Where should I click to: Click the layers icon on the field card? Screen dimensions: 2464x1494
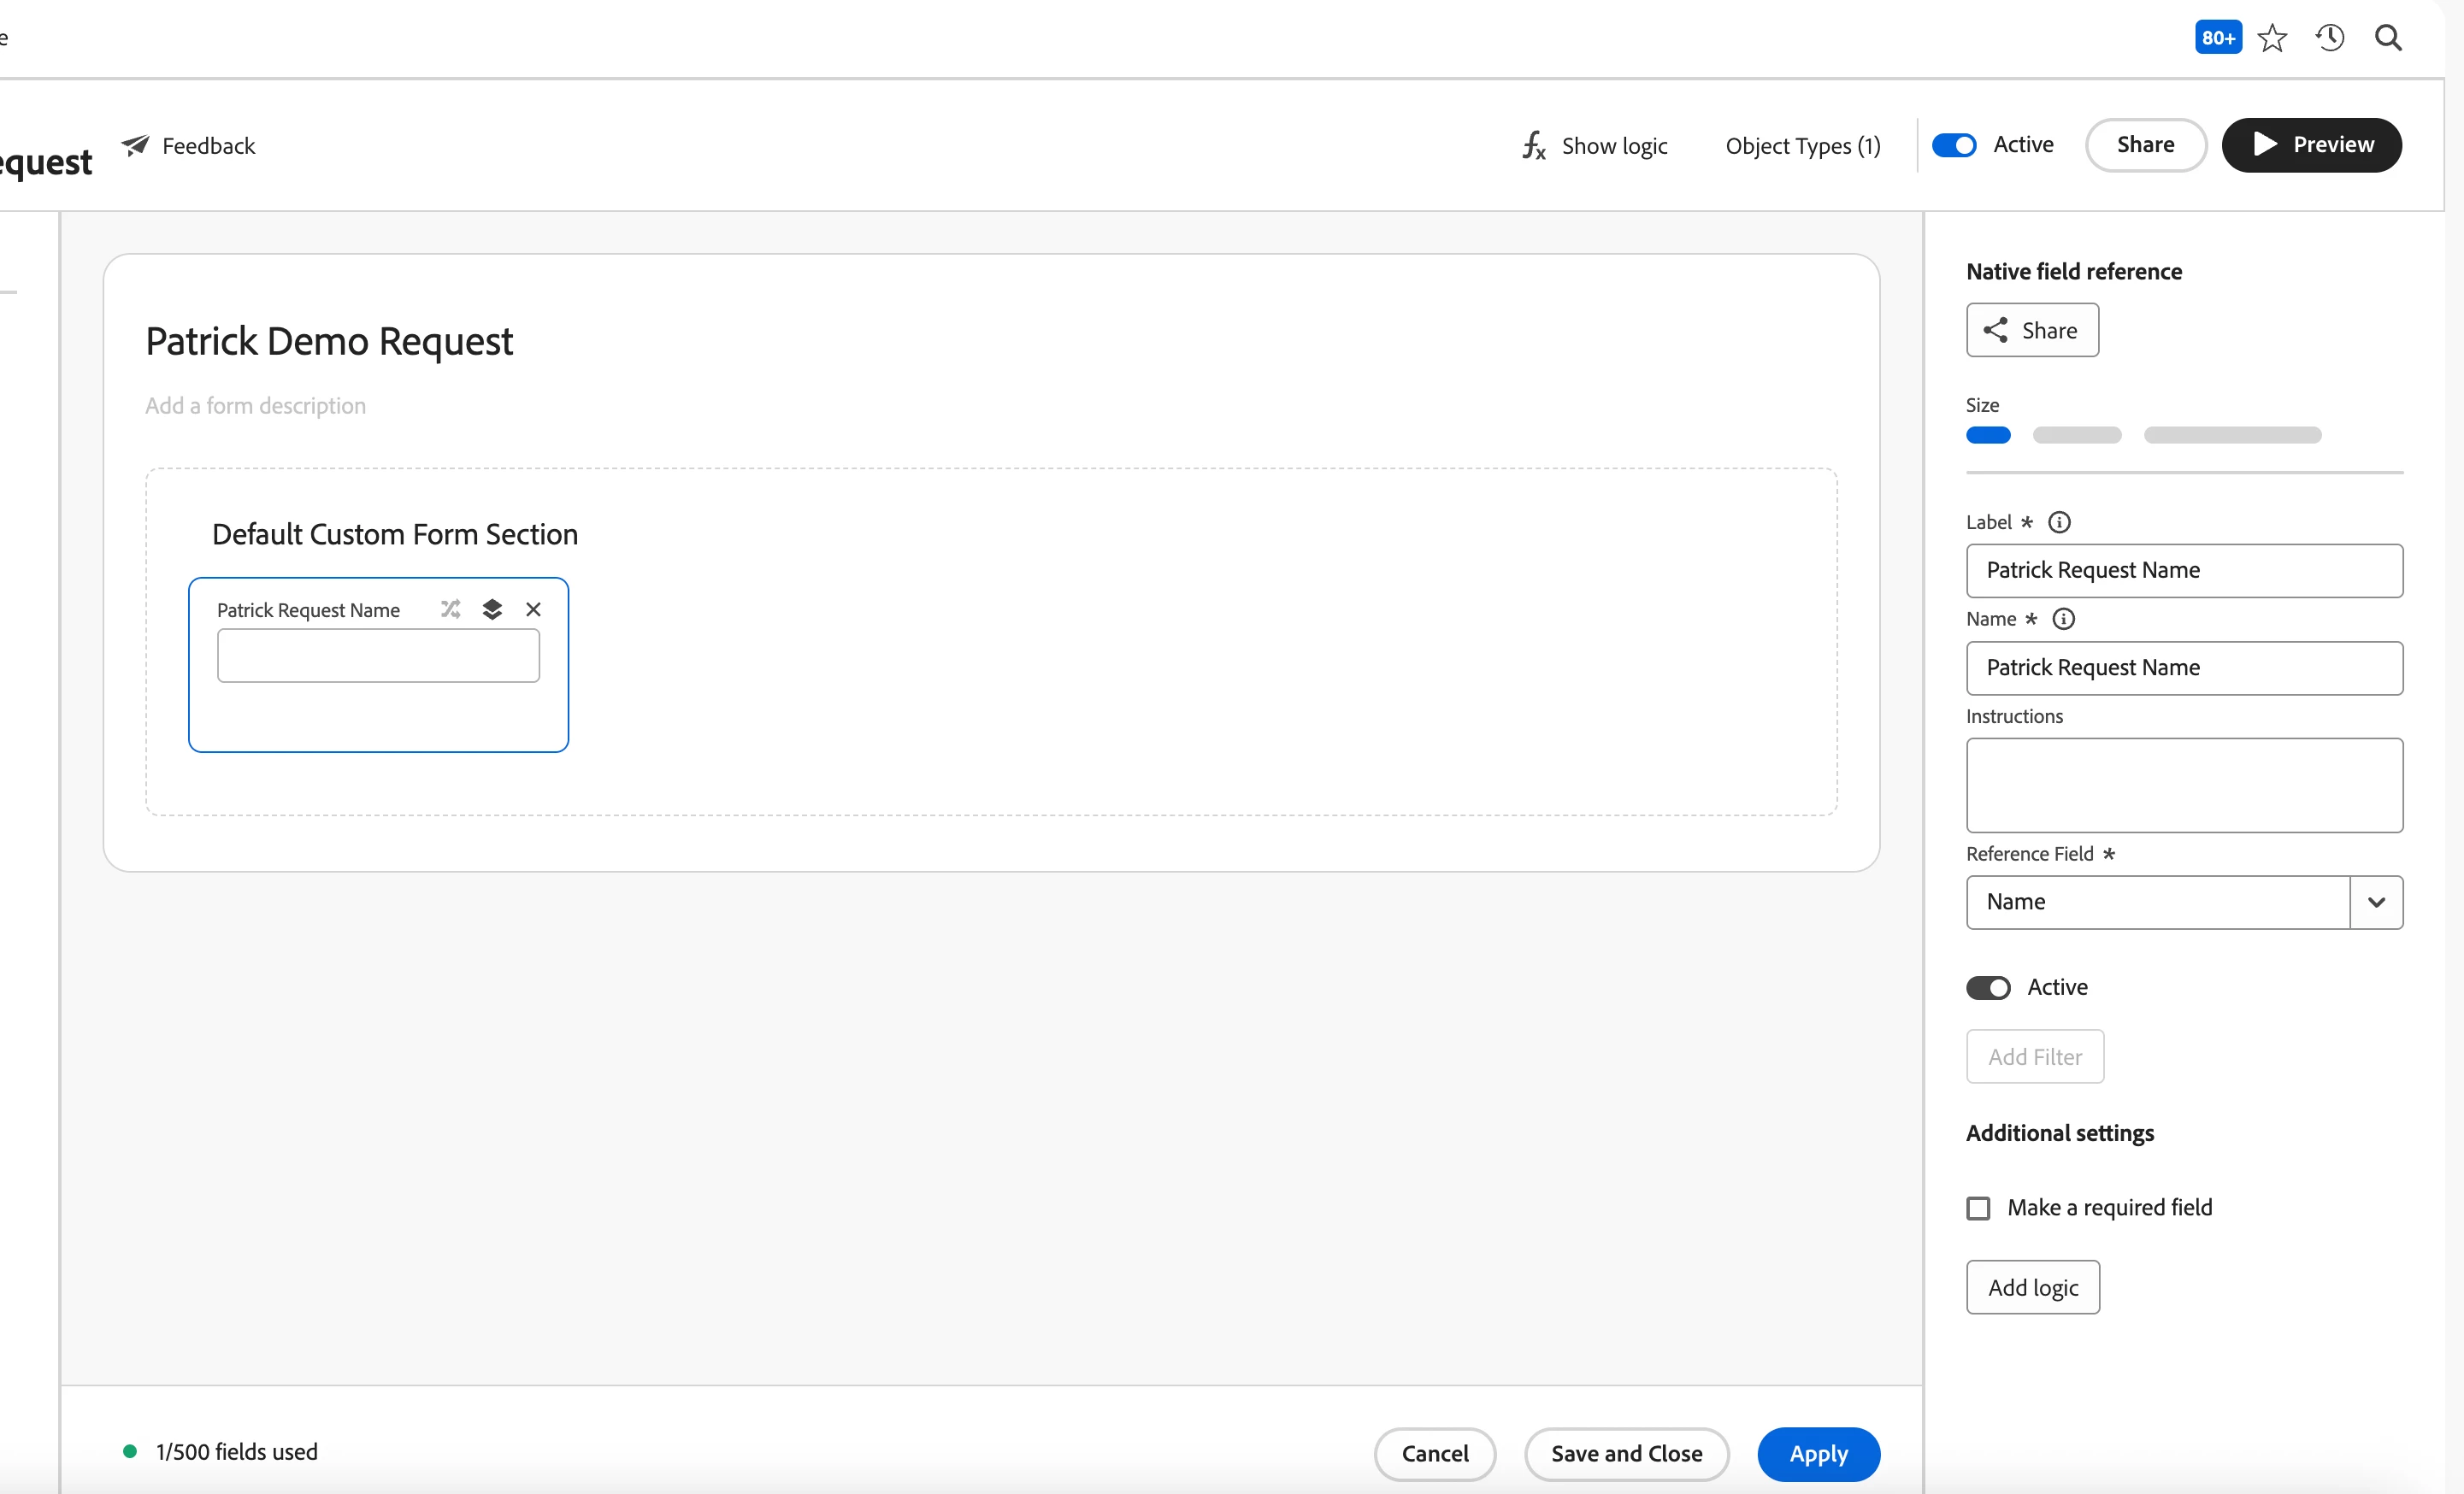(x=492, y=609)
